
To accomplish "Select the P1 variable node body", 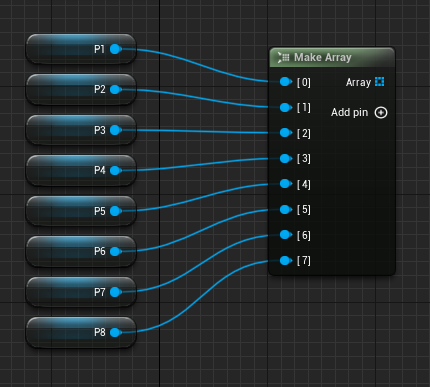I will [x=81, y=49].
